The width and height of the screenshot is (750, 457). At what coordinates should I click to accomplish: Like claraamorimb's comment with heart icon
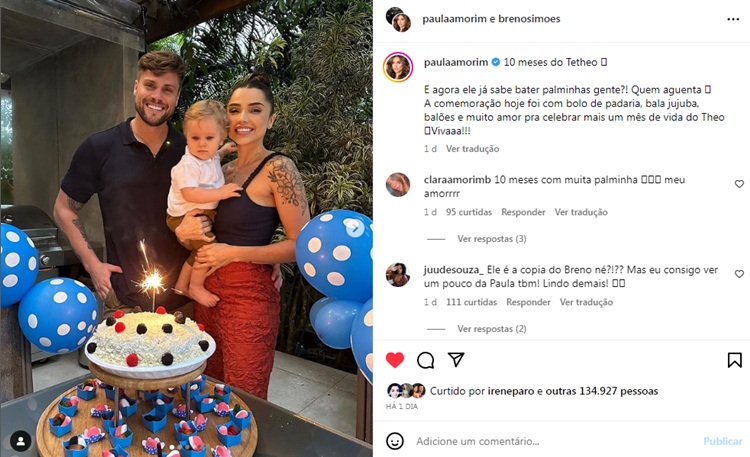click(739, 184)
